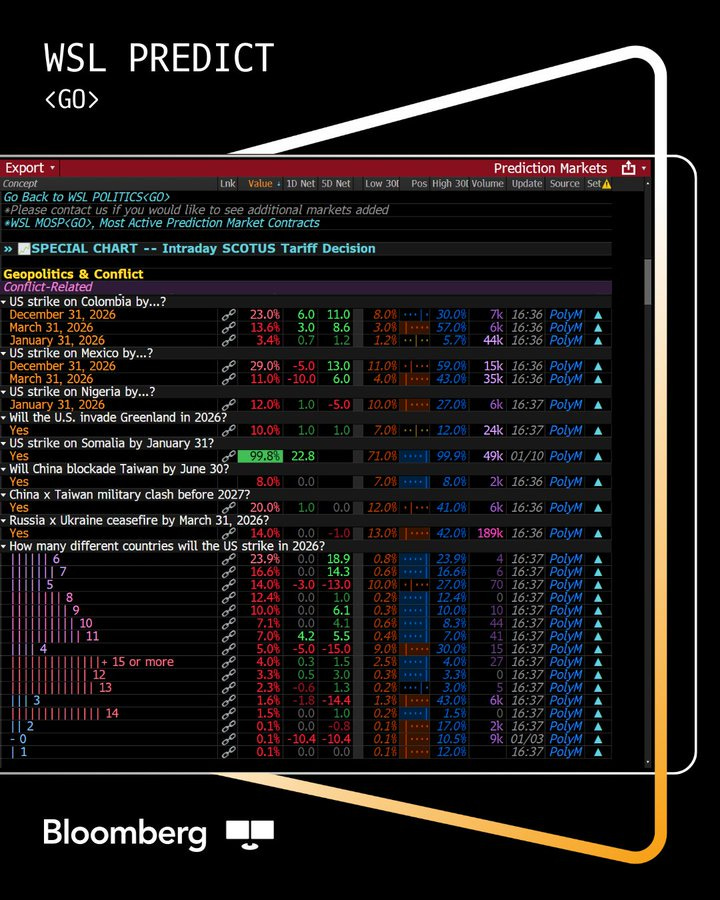Image resolution: width=720 pixels, height=900 pixels.
Task: Click link icon for 6 countries row
Action: (x=229, y=558)
